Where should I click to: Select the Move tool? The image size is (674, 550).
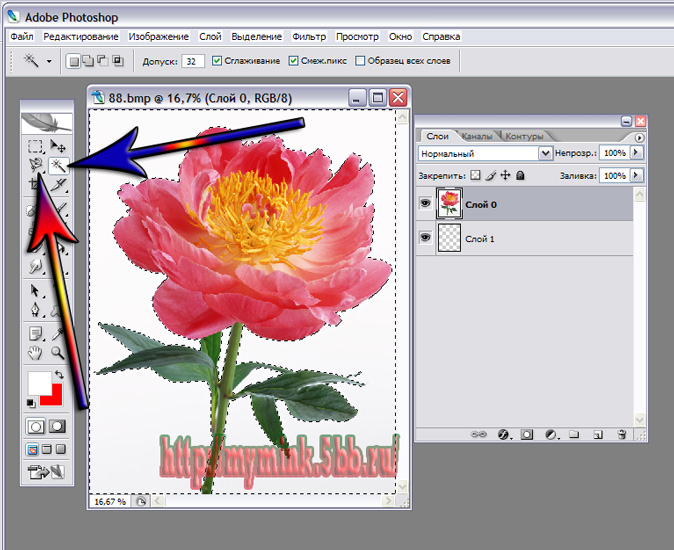click(58, 147)
